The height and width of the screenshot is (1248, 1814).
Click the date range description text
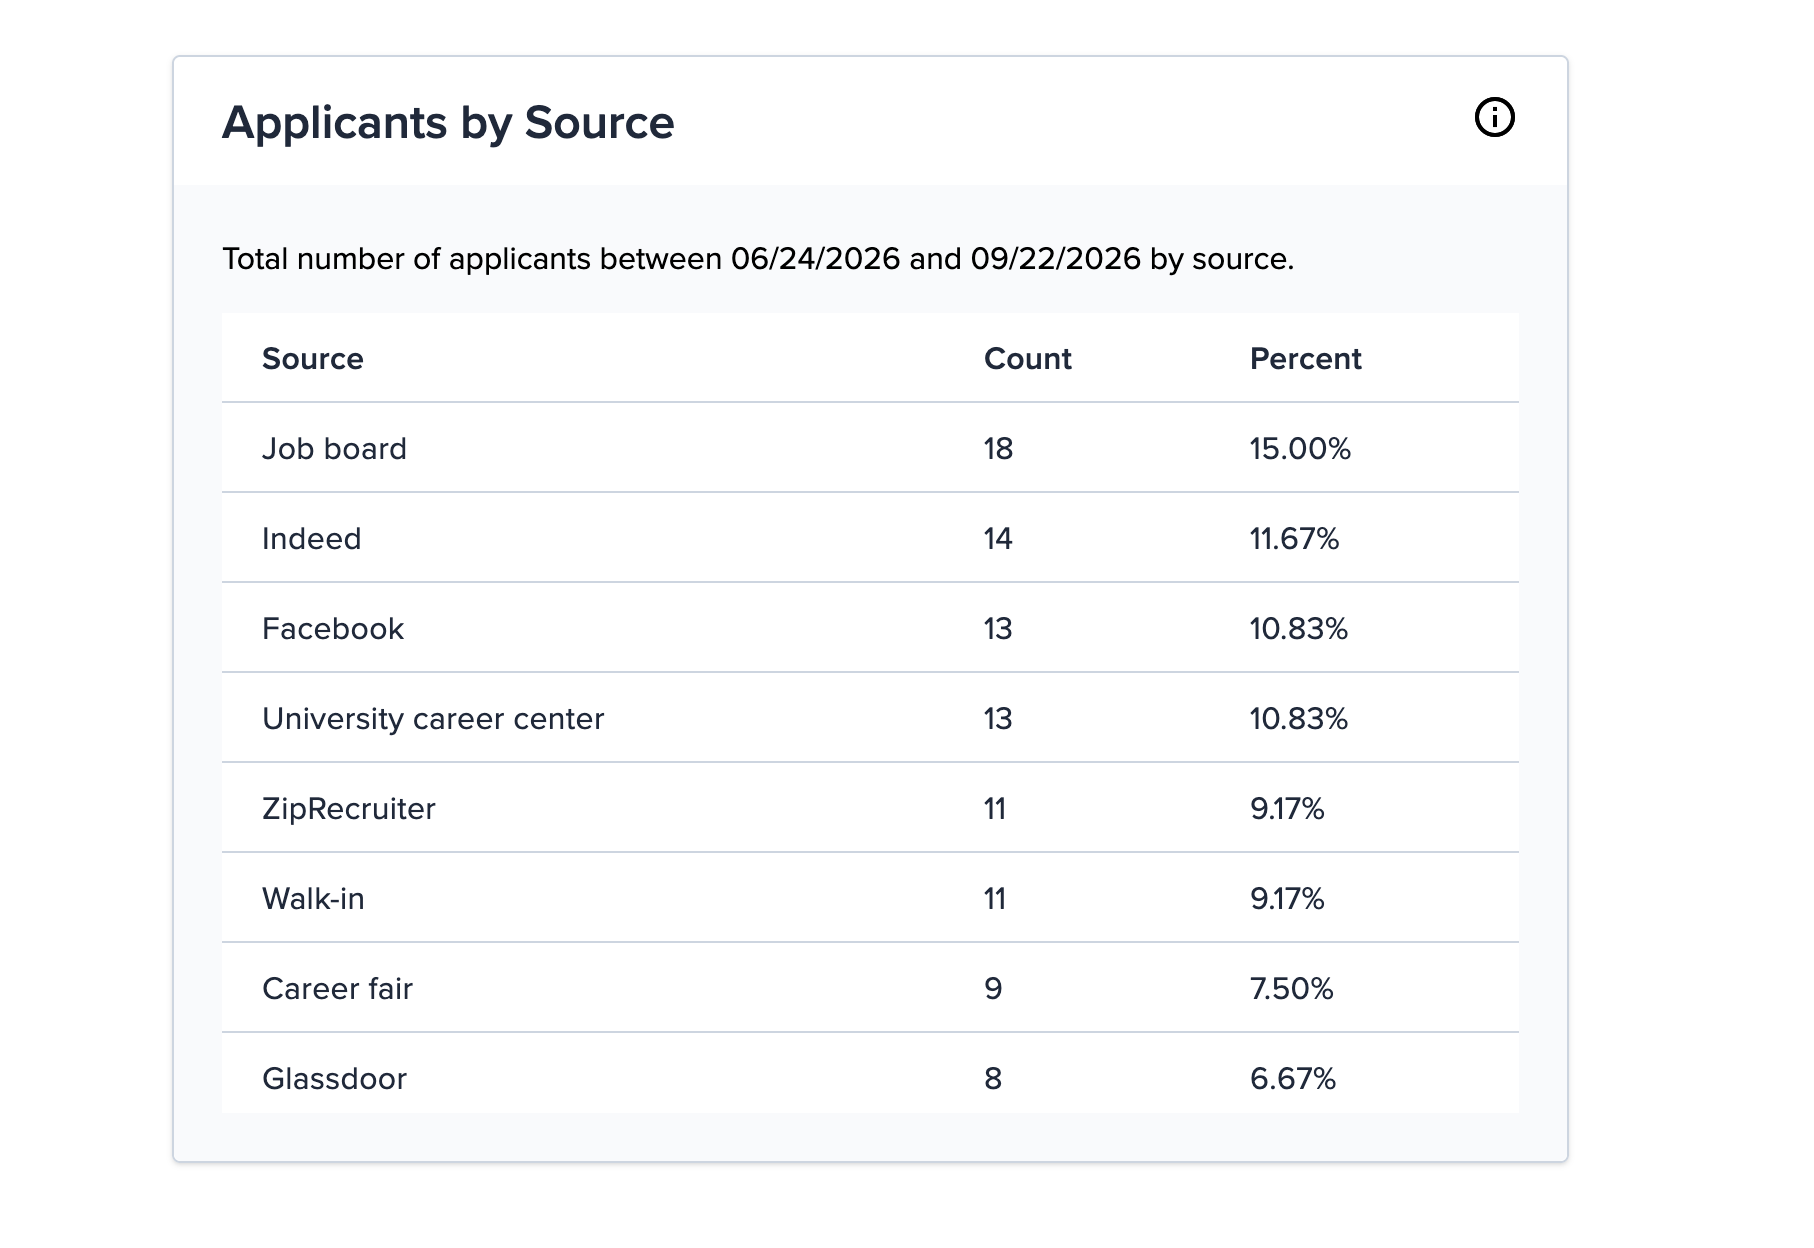click(x=758, y=259)
